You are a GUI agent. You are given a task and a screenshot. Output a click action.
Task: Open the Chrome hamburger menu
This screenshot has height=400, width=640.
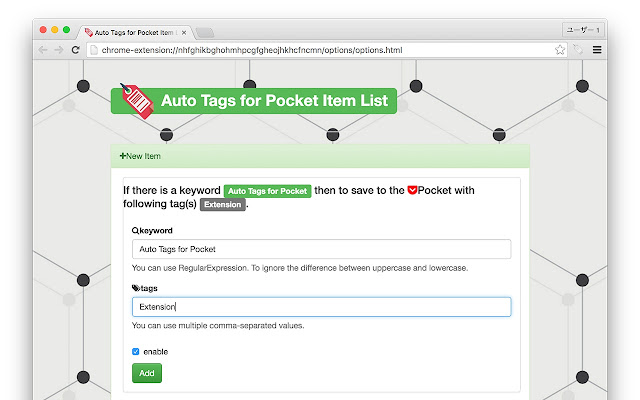[597, 50]
